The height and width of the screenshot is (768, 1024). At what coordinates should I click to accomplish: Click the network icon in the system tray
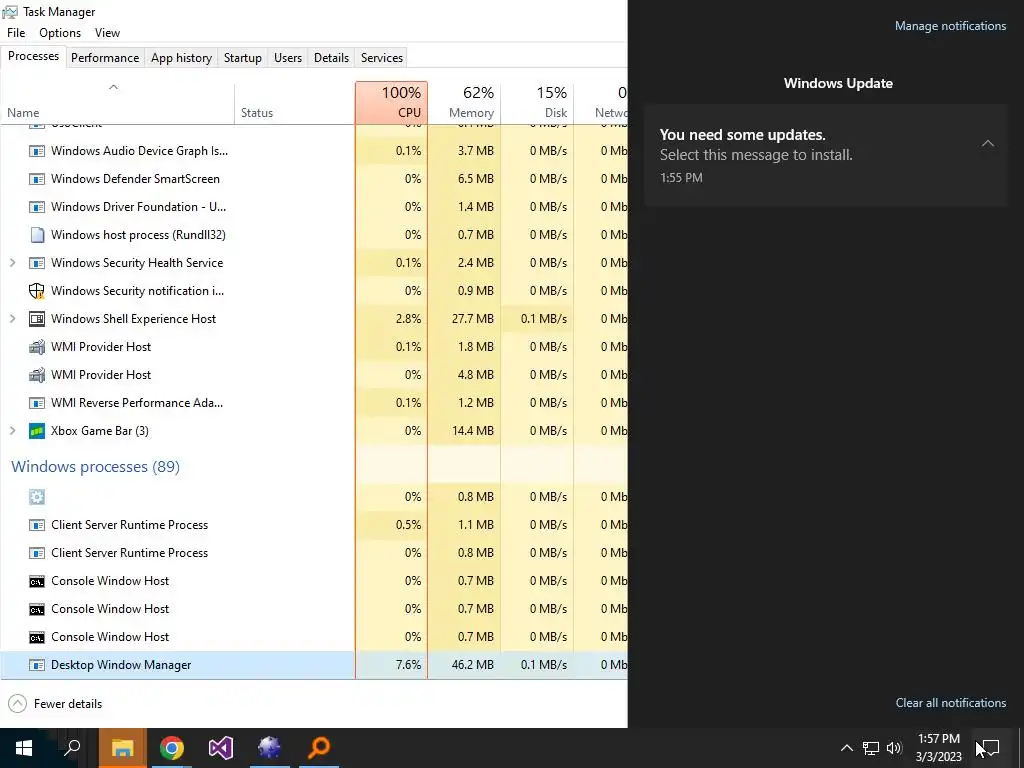coord(871,748)
